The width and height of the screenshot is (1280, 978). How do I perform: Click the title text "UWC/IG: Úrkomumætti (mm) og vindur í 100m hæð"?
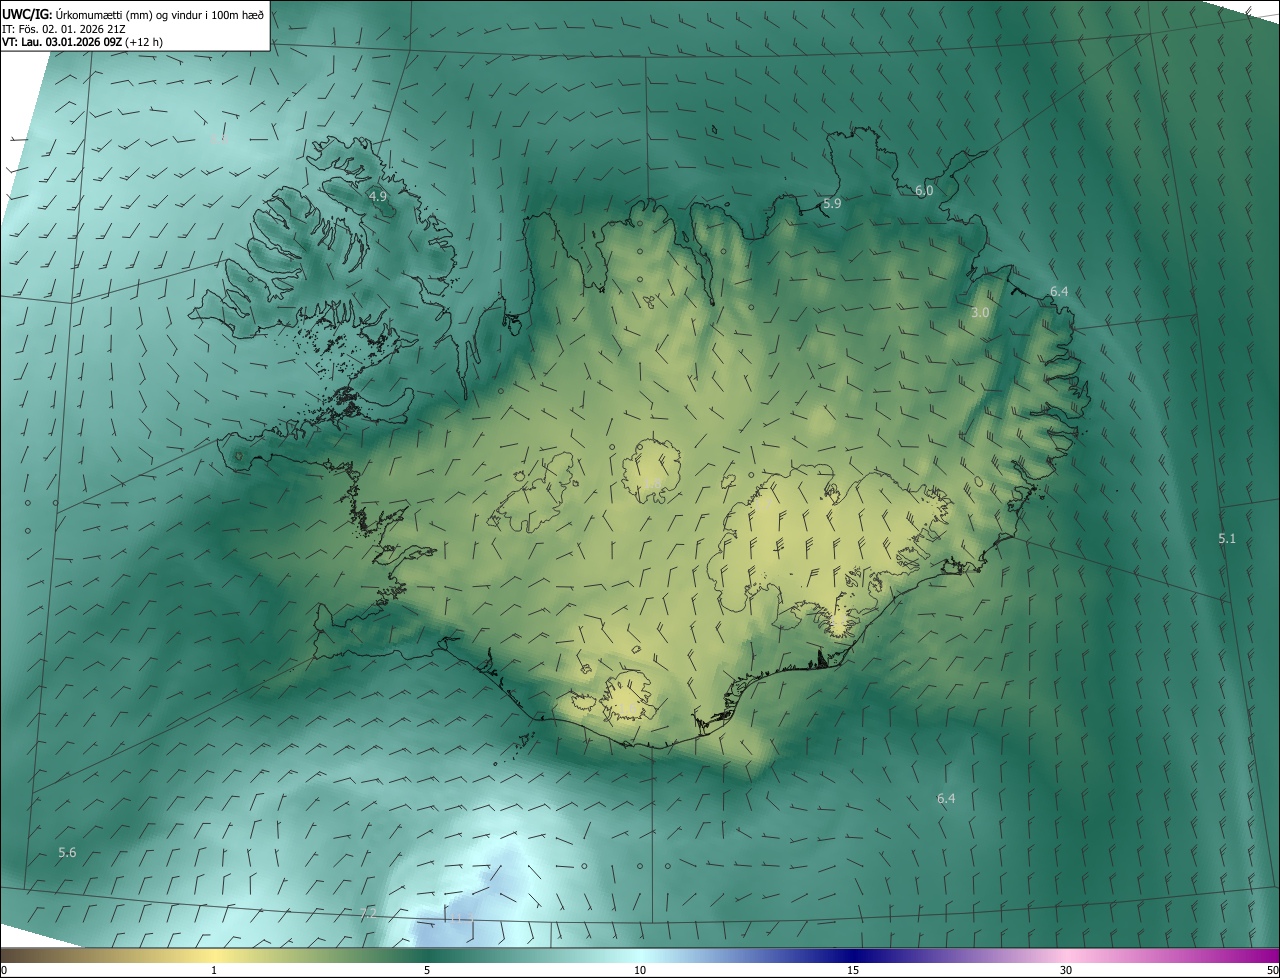pyautogui.click(x=133, y=13)
